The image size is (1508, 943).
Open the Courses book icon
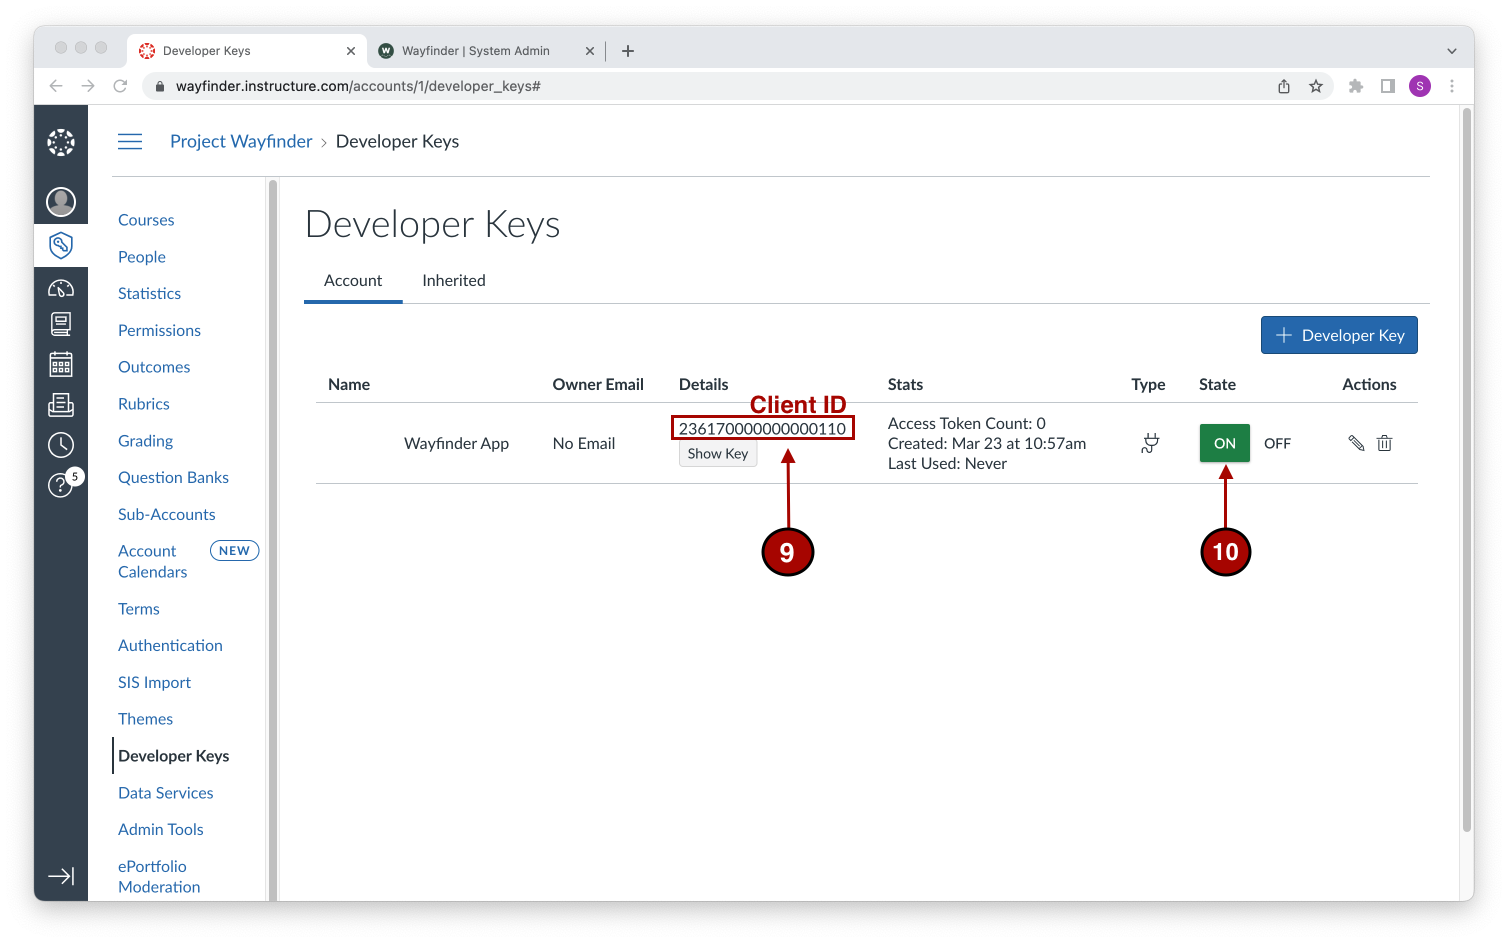61,324
